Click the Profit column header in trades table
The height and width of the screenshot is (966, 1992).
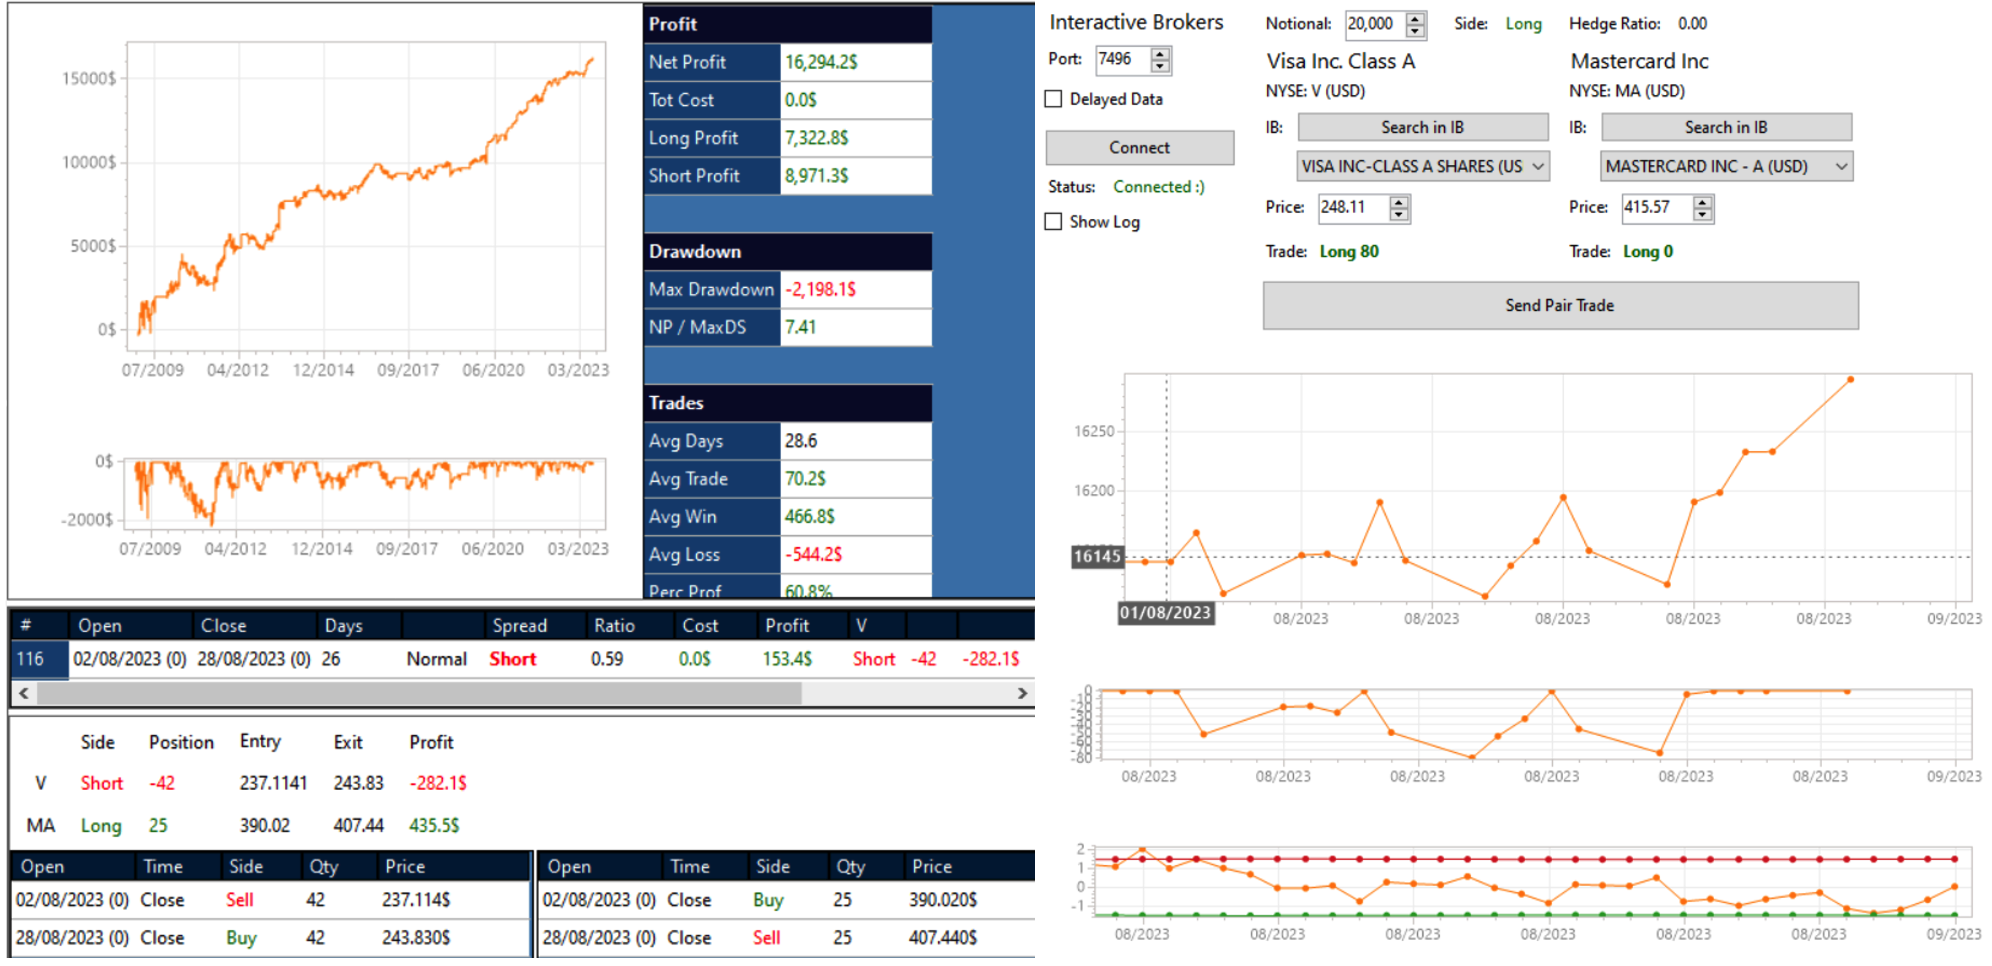(x=787, y=626)
